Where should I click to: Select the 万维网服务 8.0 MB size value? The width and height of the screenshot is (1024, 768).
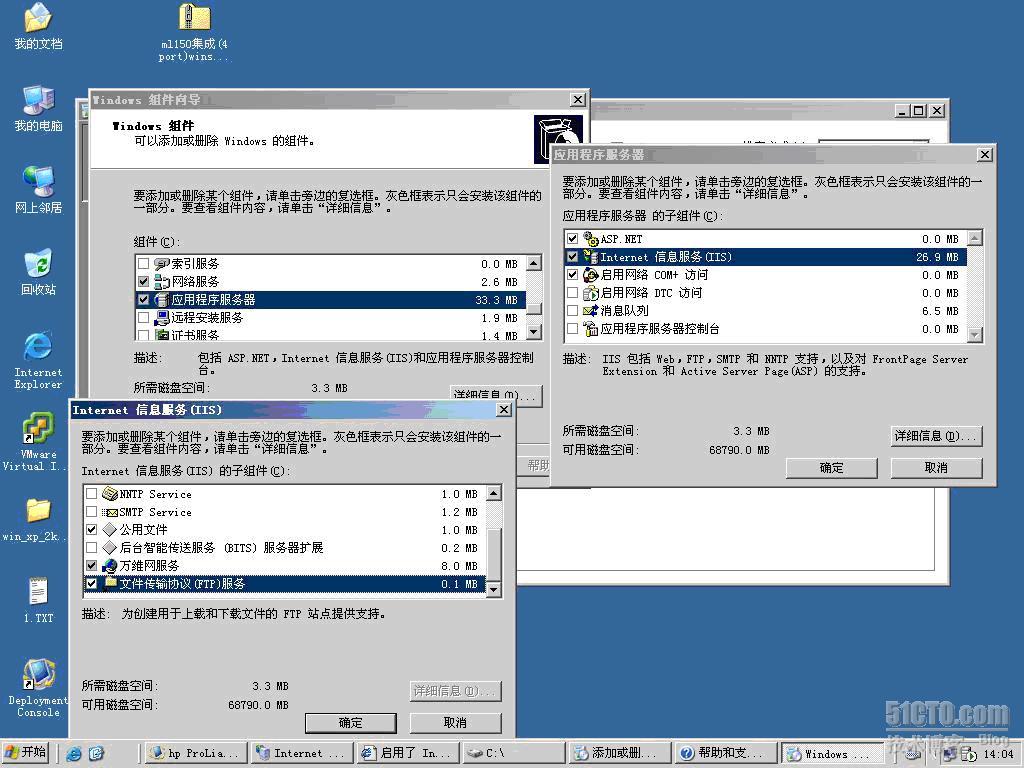459,566
